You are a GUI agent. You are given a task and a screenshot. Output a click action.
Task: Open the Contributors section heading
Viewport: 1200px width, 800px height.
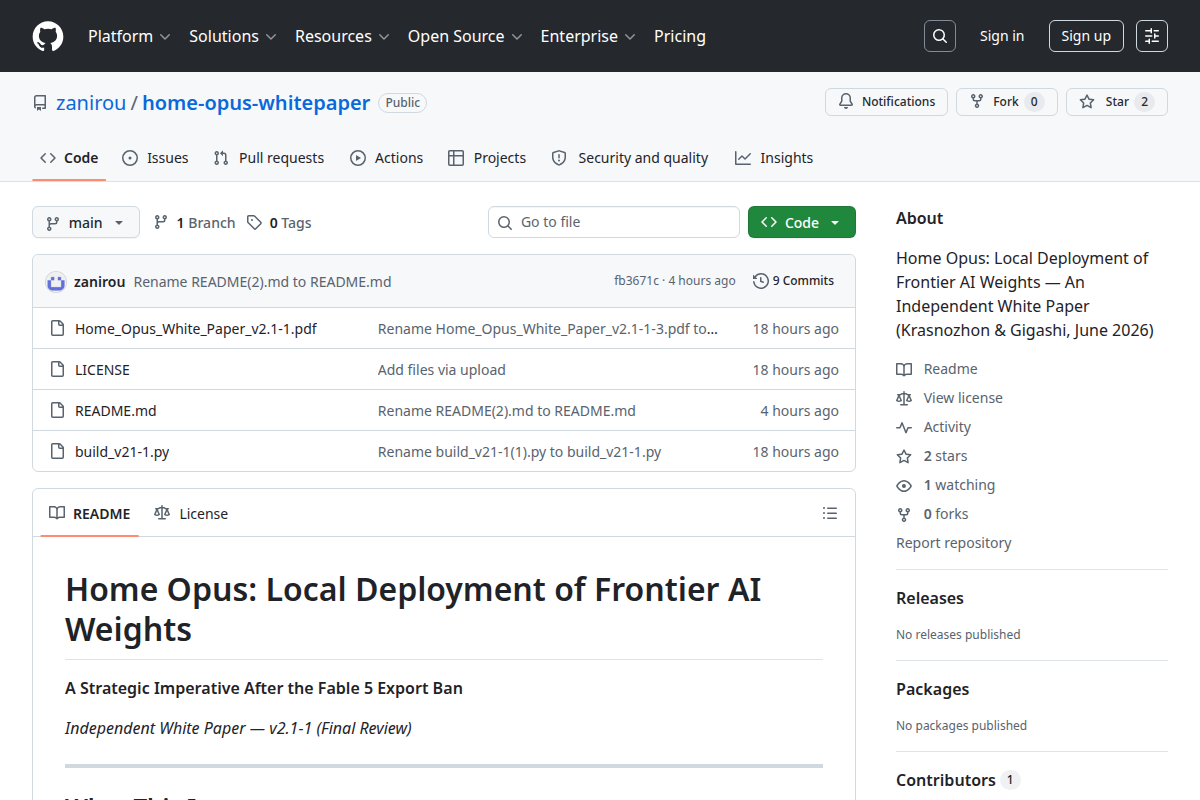(x=946, y=780)
